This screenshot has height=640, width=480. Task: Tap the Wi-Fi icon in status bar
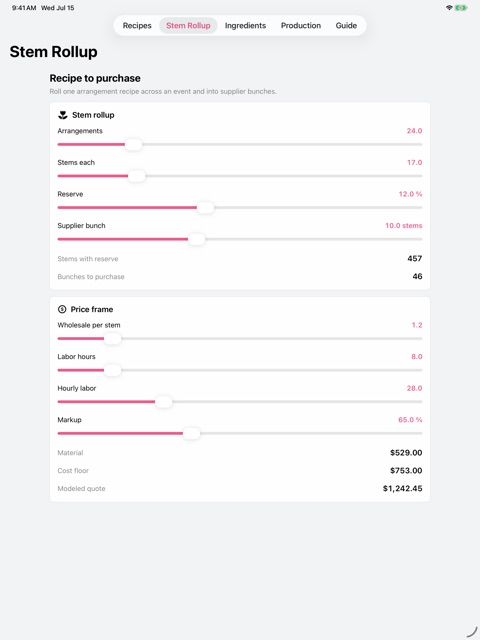click(449, 8)
